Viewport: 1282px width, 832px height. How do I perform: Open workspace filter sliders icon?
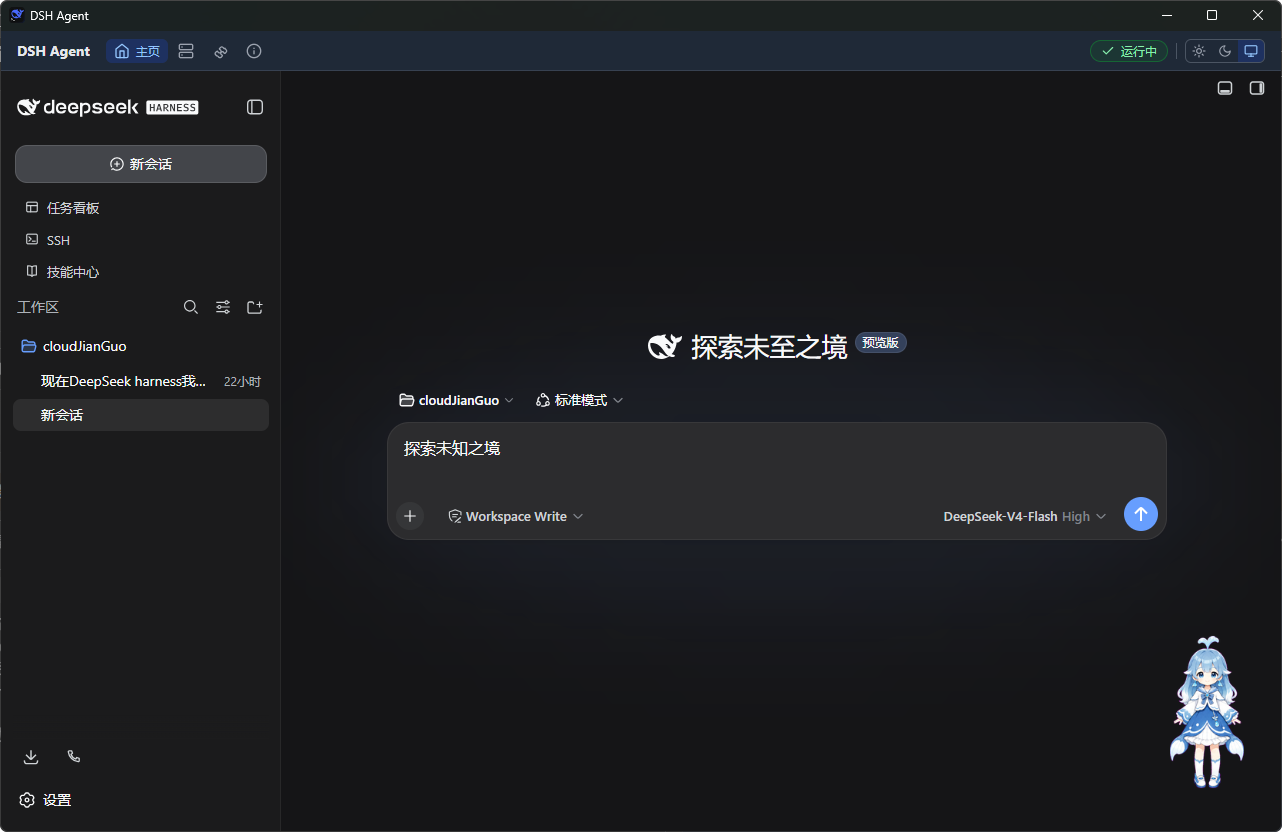223,307
